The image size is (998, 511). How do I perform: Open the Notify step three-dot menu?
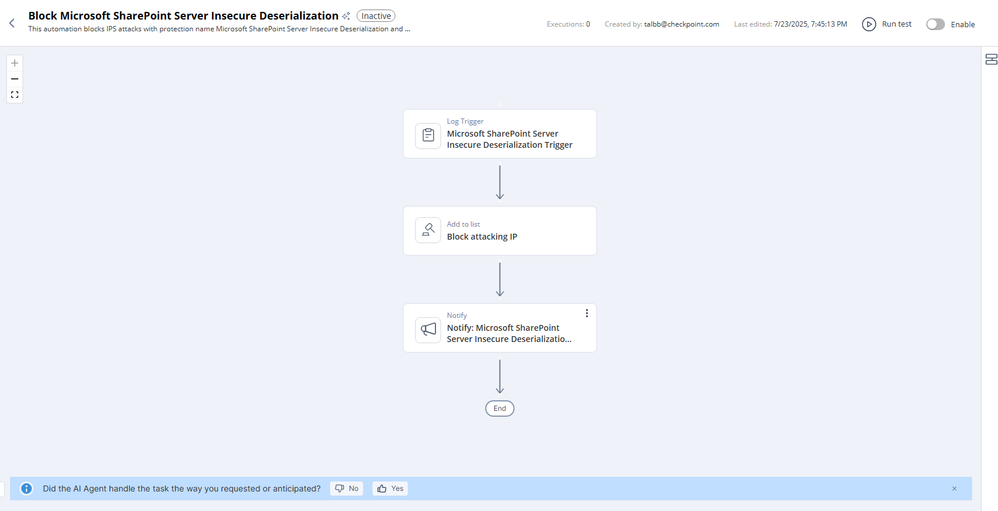point(586,313)
